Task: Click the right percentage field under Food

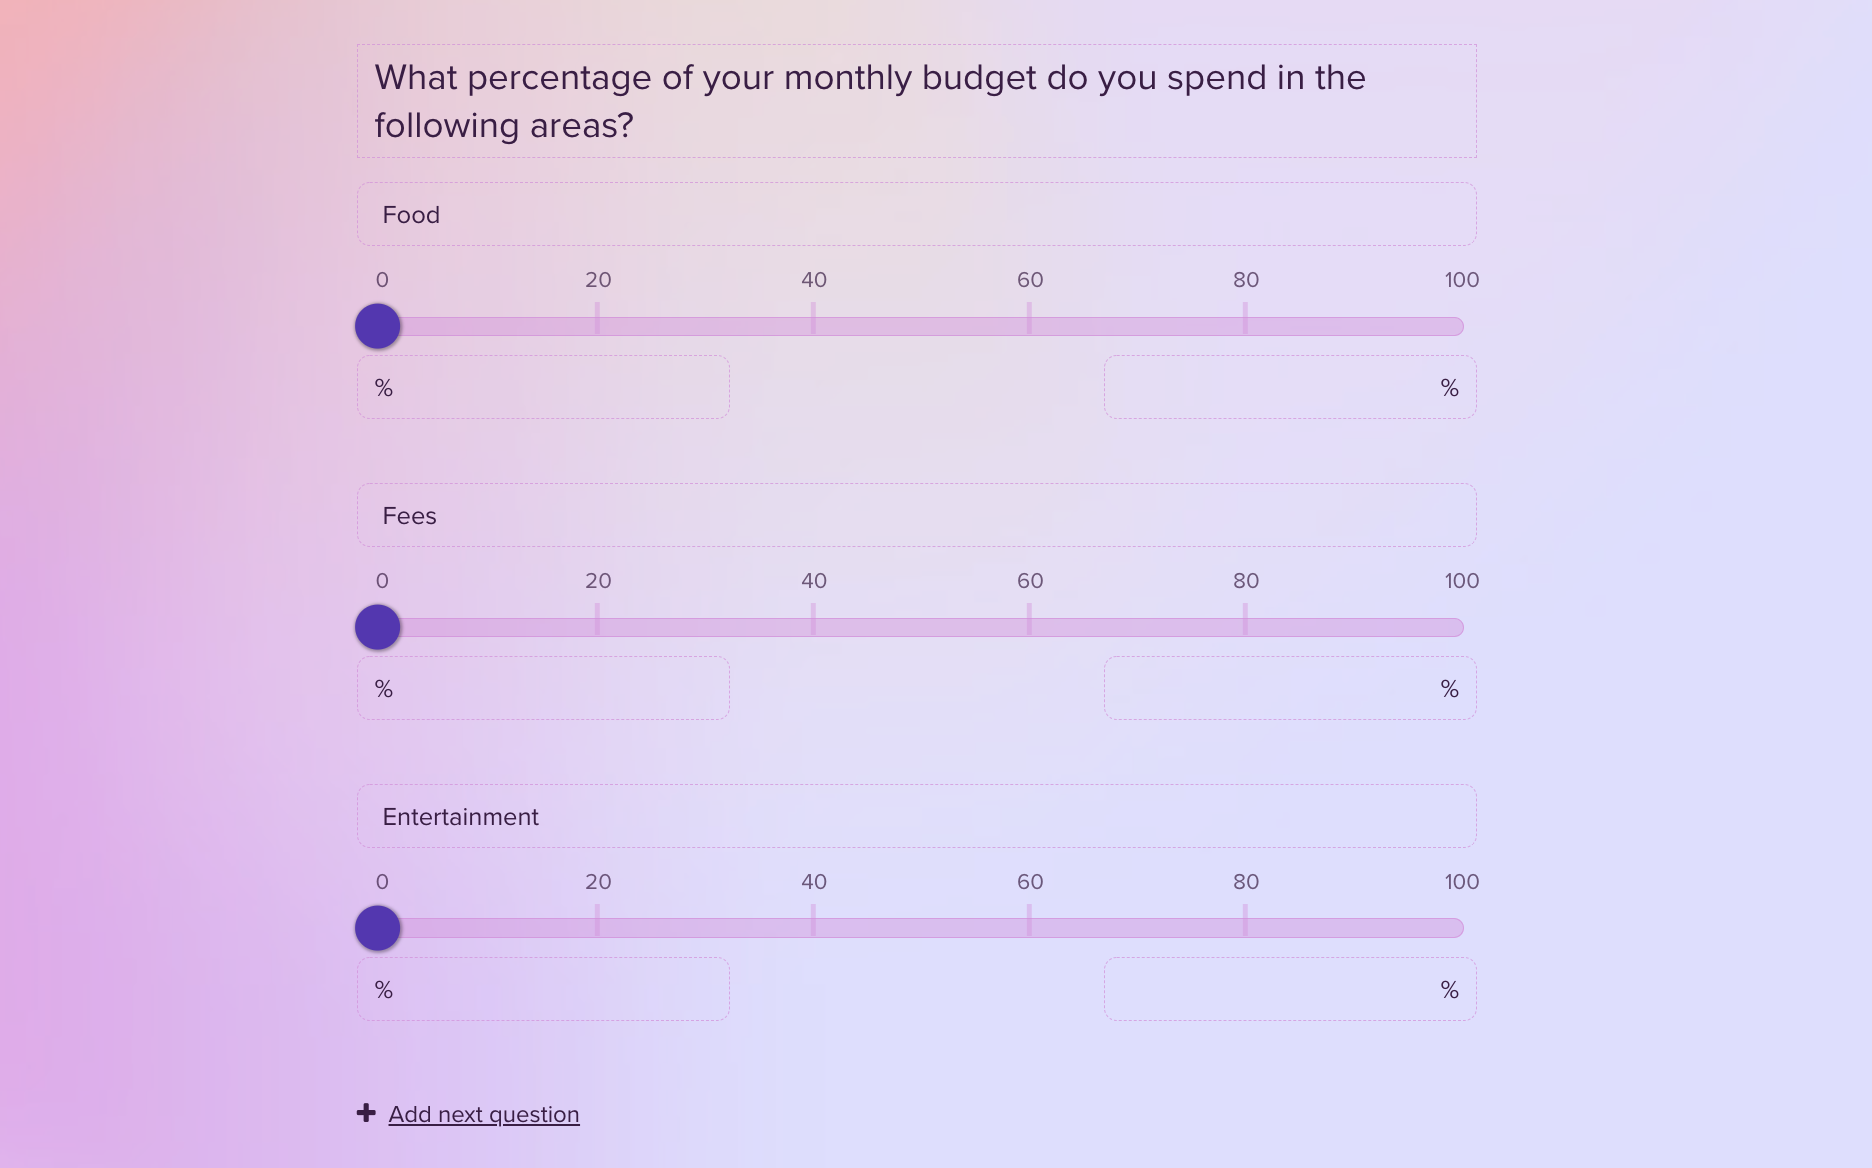Action: tap(1290, 387)
